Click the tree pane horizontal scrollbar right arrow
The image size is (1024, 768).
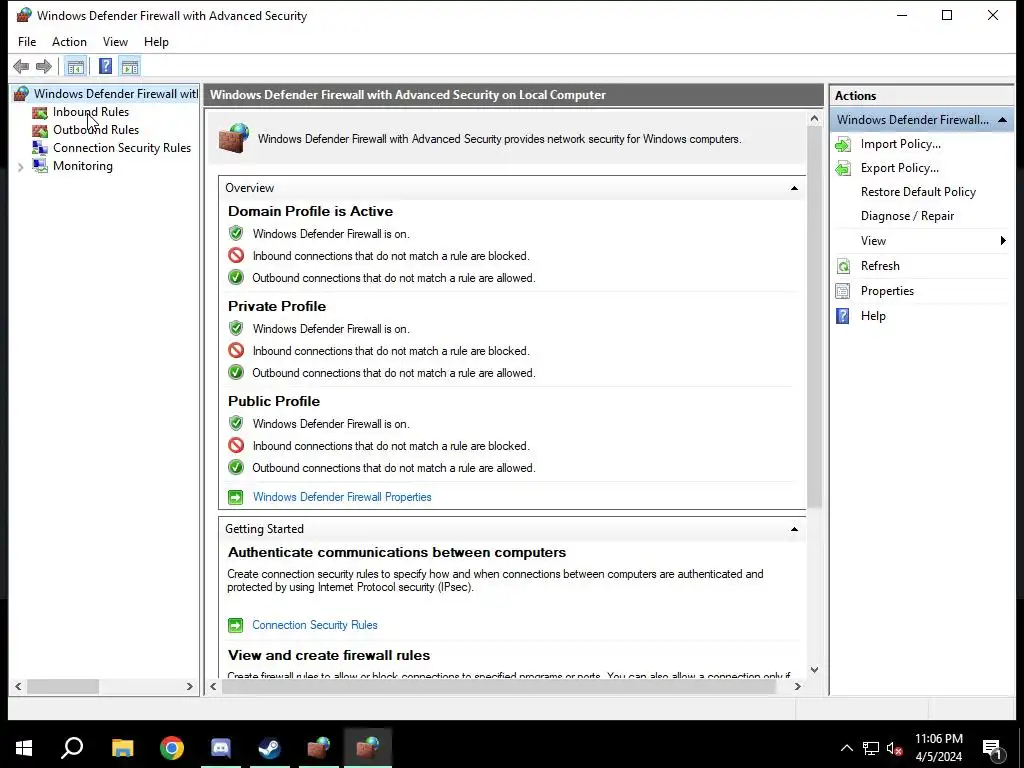(189, 686)
